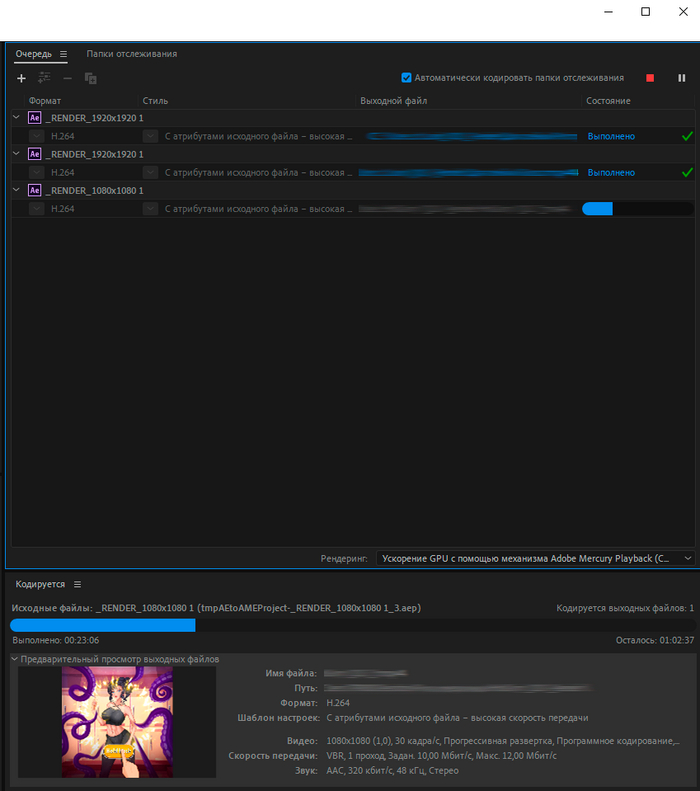700x791 pixels.
Task: Click output file path in third row
Action: click(x=465, y=209)
